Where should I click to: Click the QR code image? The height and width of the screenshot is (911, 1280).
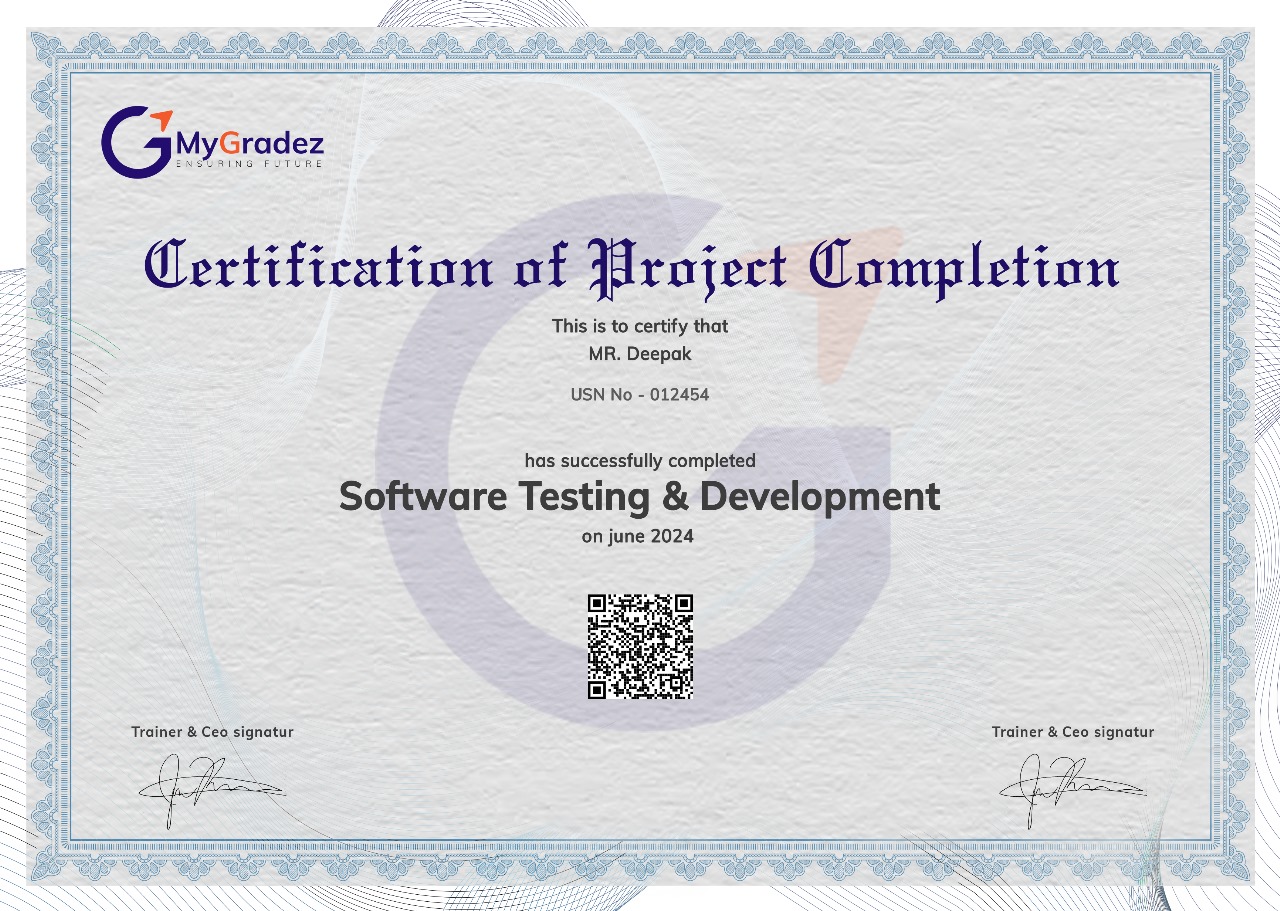640,647
